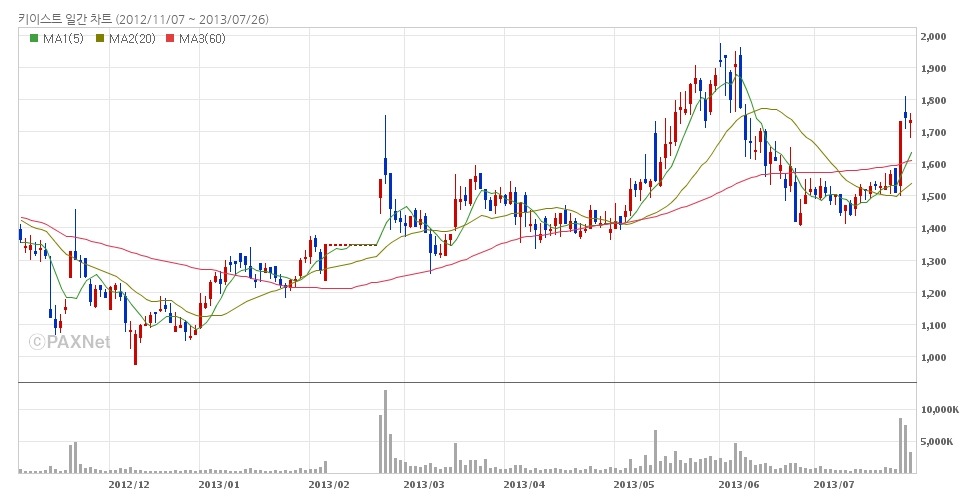This screenshot has width=971, height=501.
Task: Click the 1,000 price axis label
Action: (x=933, y=357)
